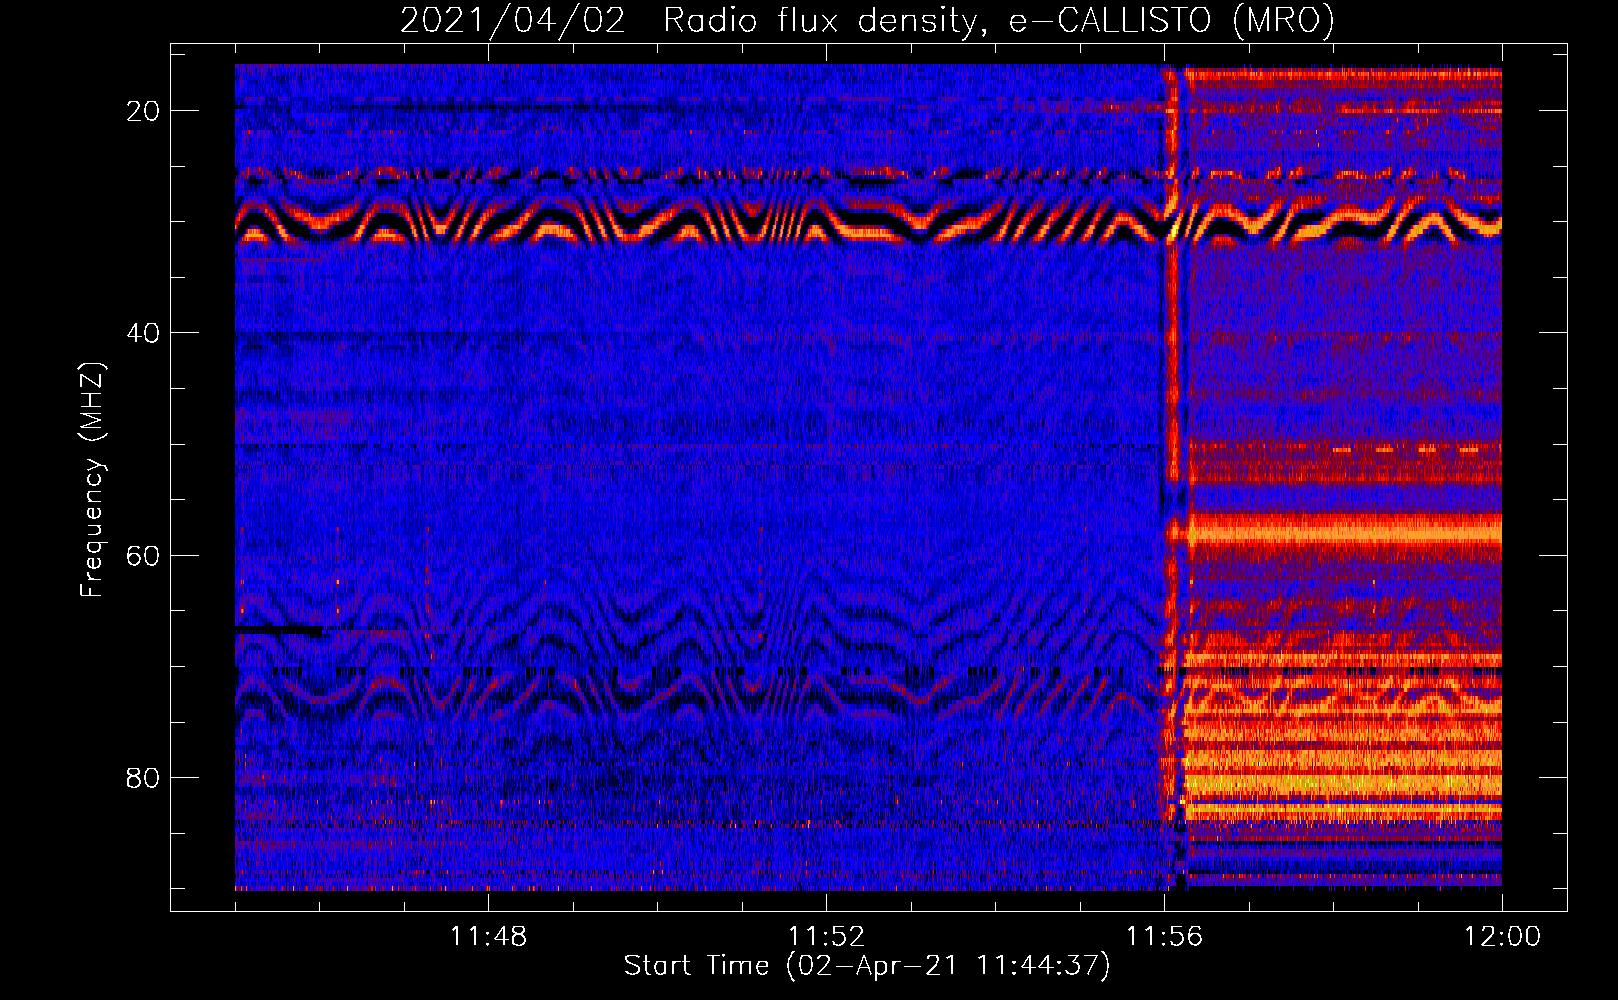Click the 20 frequency tick label
The image size is (1618, 1000).
tap(143, 111)
